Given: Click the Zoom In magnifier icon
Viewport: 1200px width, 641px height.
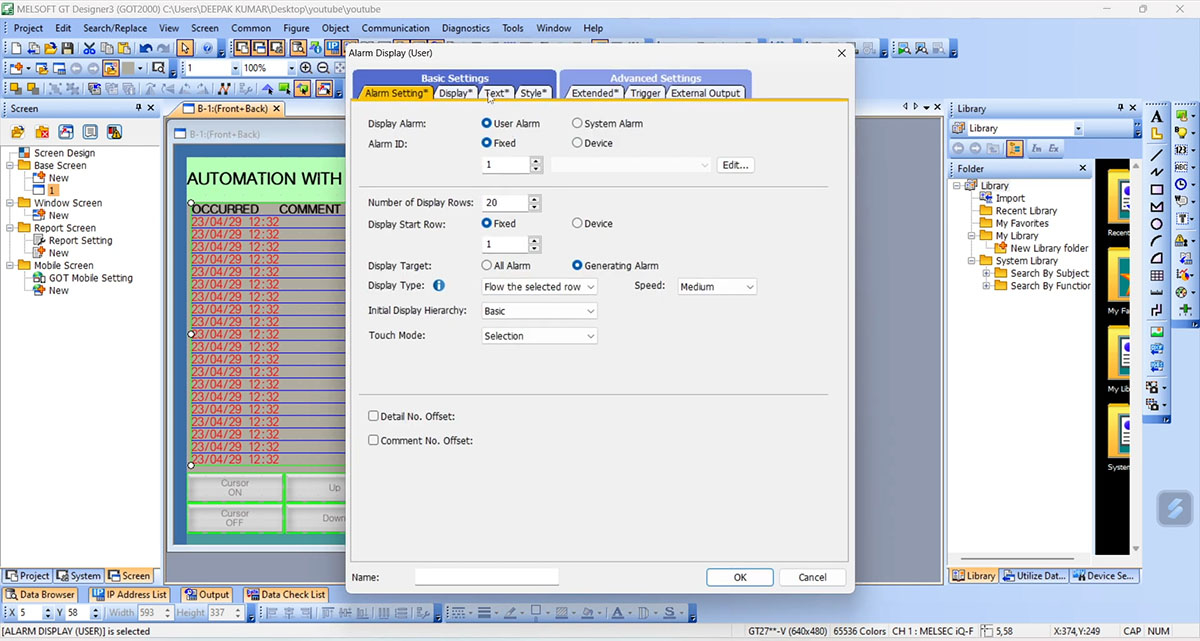Looking at the screenshot, I should pos(307,68).
